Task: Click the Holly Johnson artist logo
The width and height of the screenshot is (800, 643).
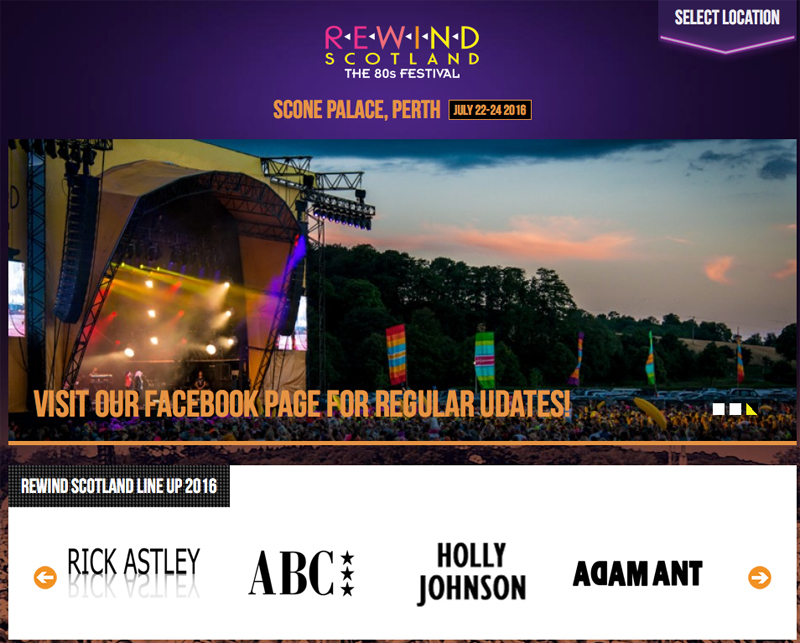Action: click(x=471, y=574)
